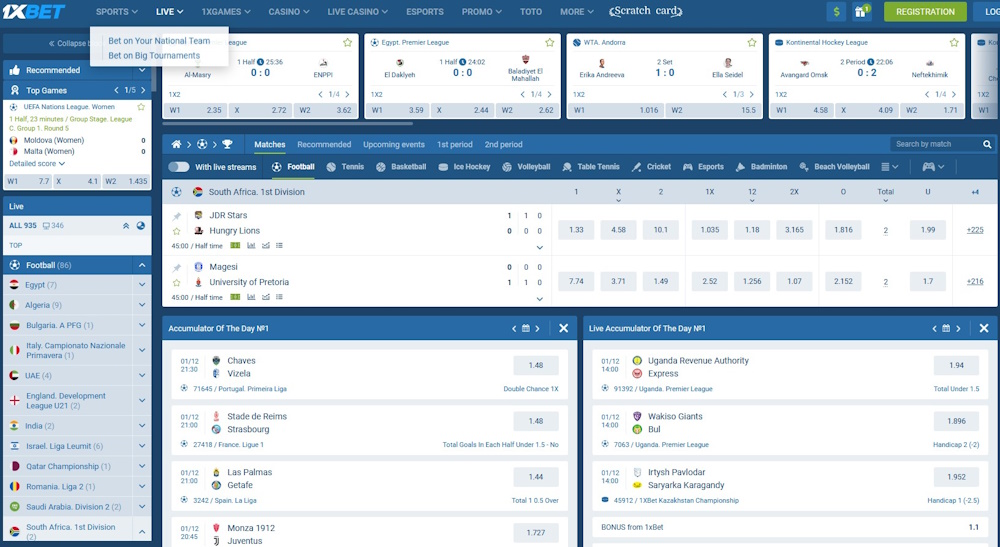The height and width of the screenshot is (547, 1000).
Task: Open calendar in Live Accumulator Of The Day
Action: 946,328
